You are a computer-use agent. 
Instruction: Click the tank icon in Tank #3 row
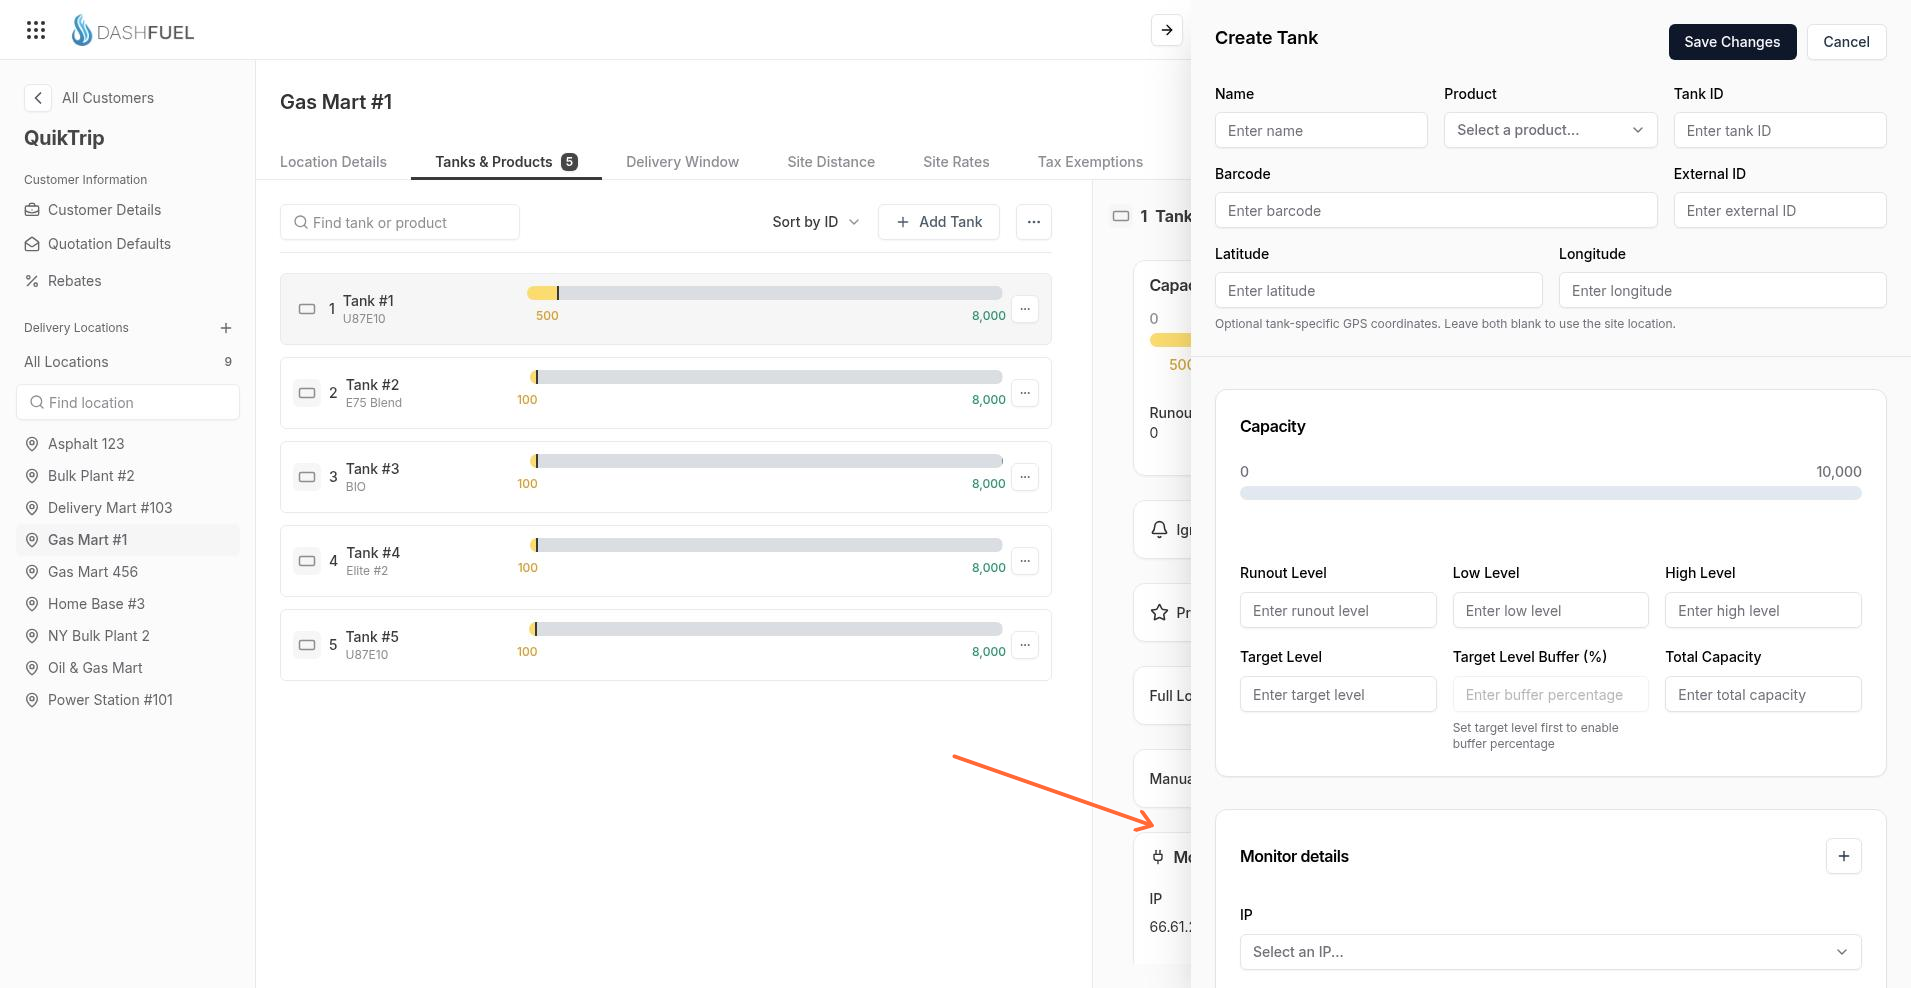[x=307, y=477]
